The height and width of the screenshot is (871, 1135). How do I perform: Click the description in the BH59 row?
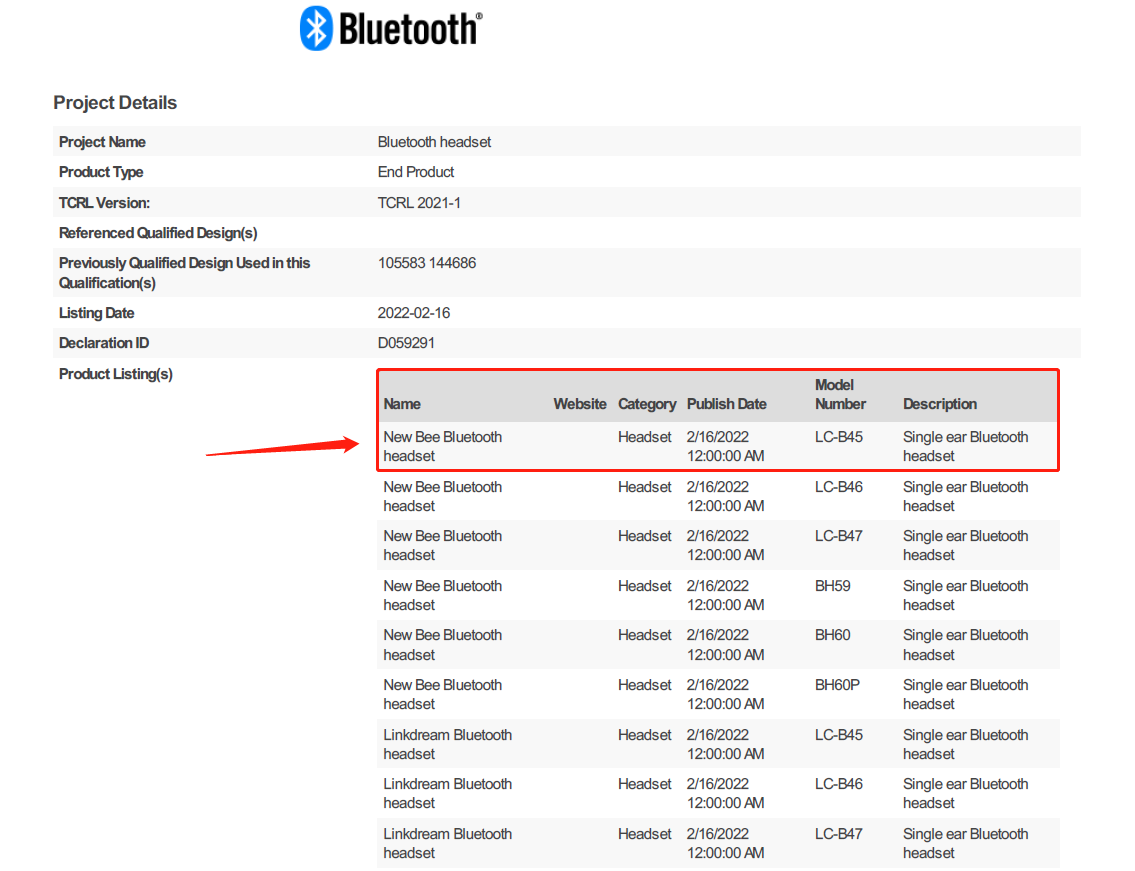965,596
